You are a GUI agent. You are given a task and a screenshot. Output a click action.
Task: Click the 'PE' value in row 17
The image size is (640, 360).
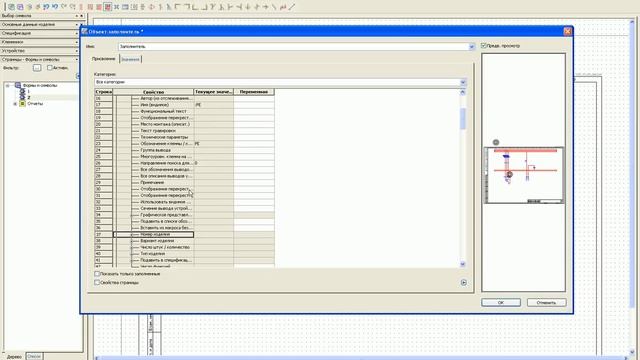click(198, 105)
